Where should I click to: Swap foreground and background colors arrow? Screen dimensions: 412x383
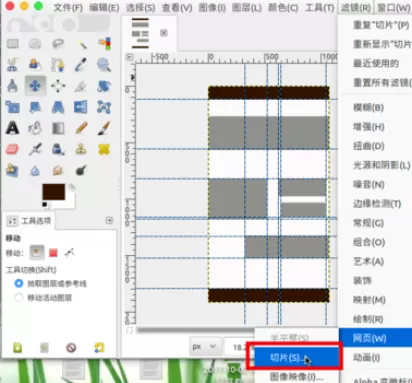72,187
